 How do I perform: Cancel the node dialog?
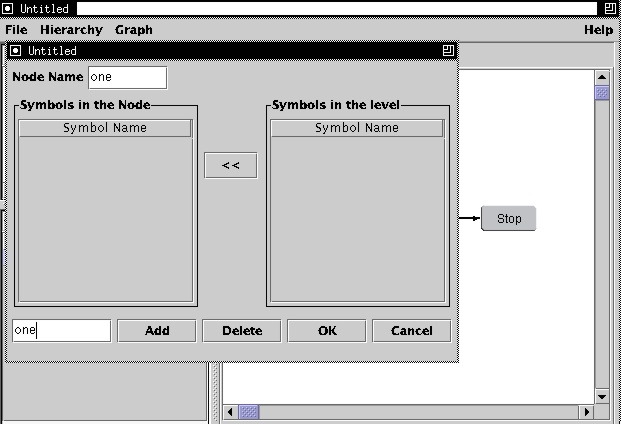coord(411,331)
